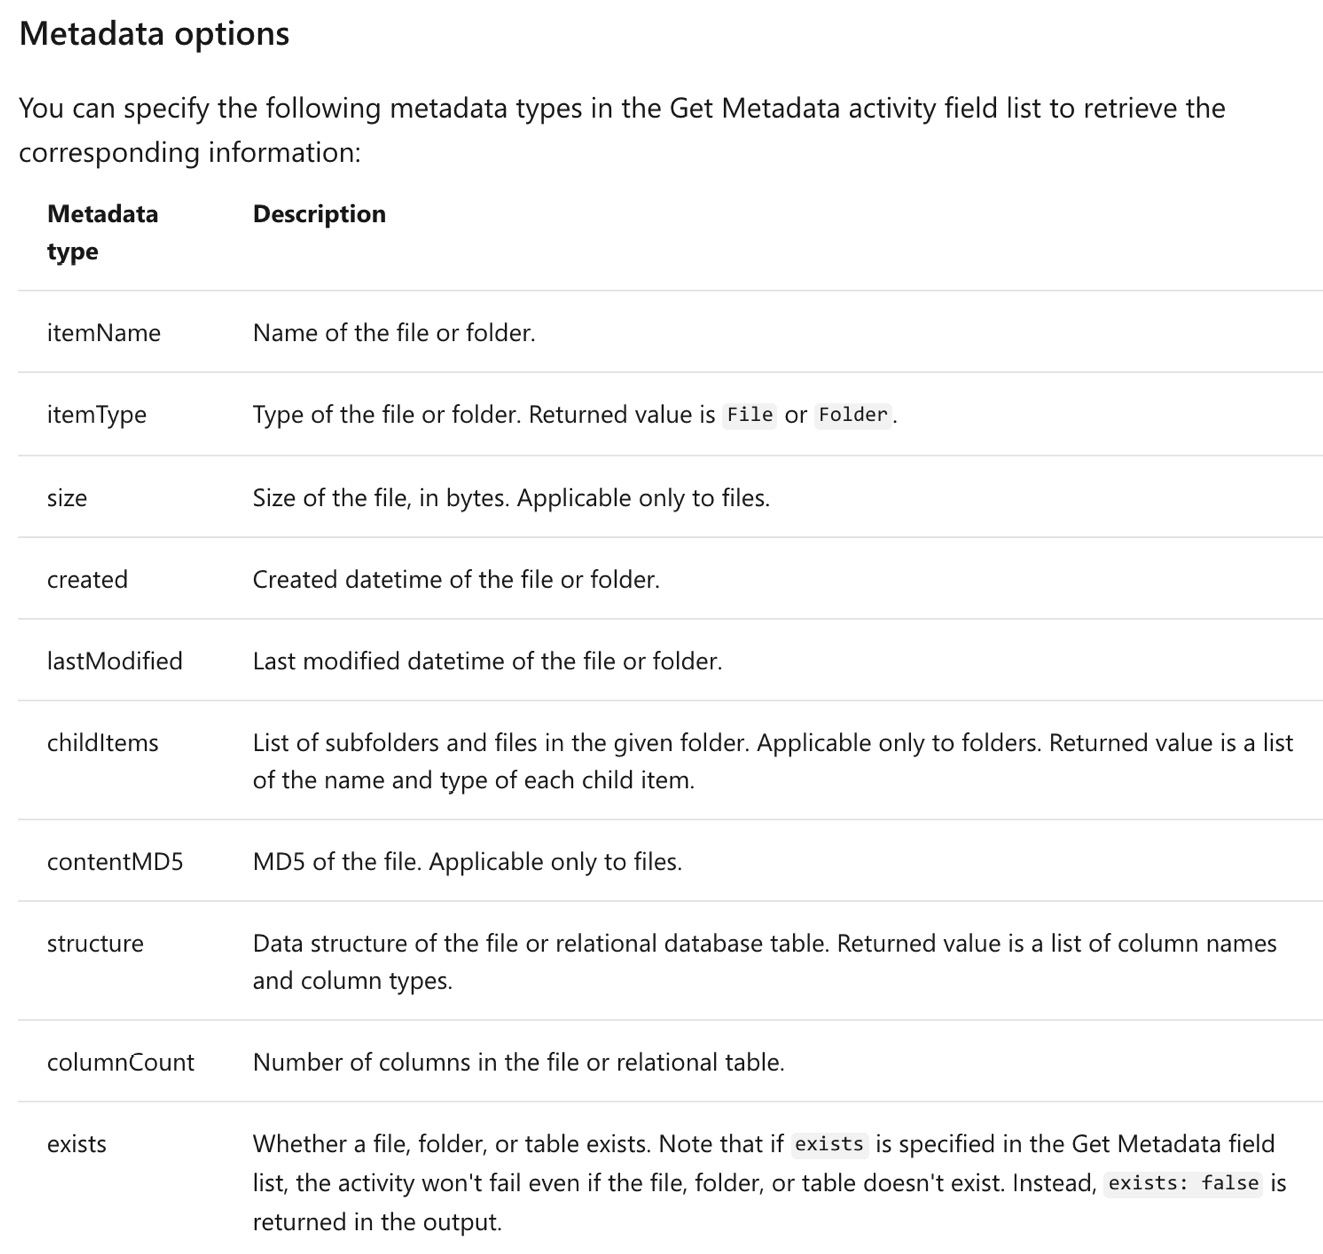Select the contentMD5 metadata type
This screenshot has width=1323, height=1254.
115,862
